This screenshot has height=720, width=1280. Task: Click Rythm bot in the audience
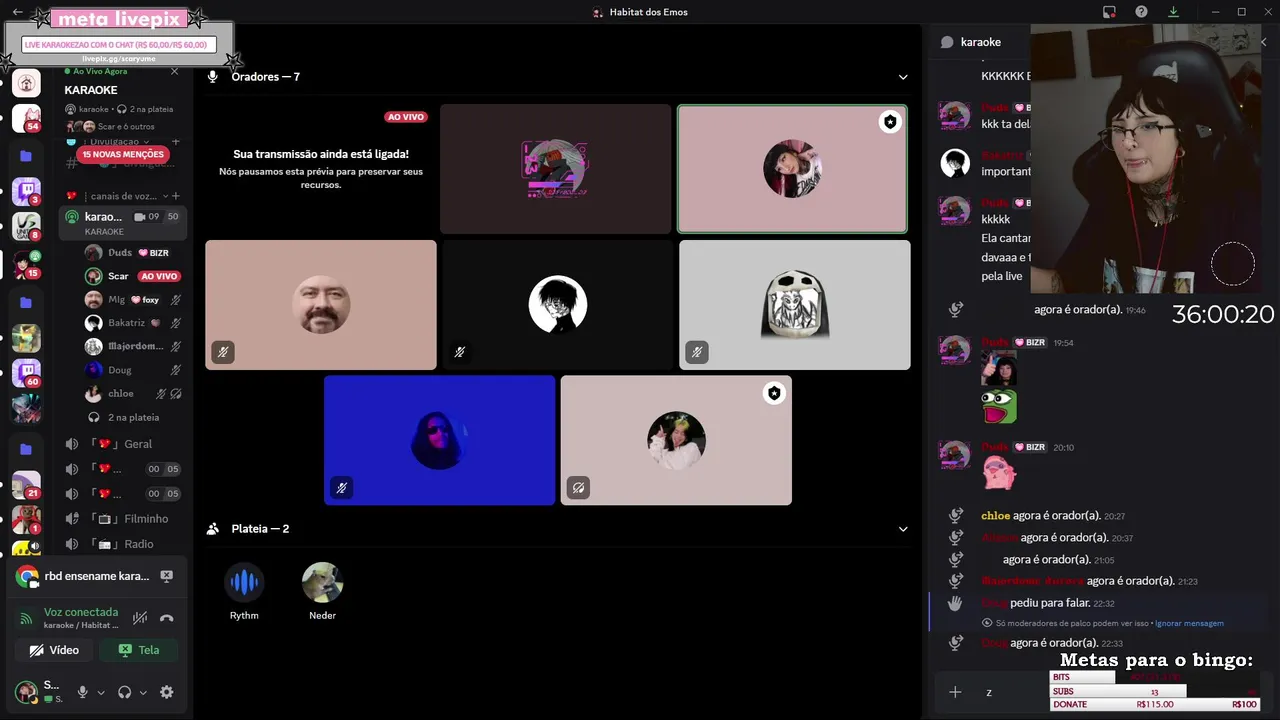[x=244, y=591]
